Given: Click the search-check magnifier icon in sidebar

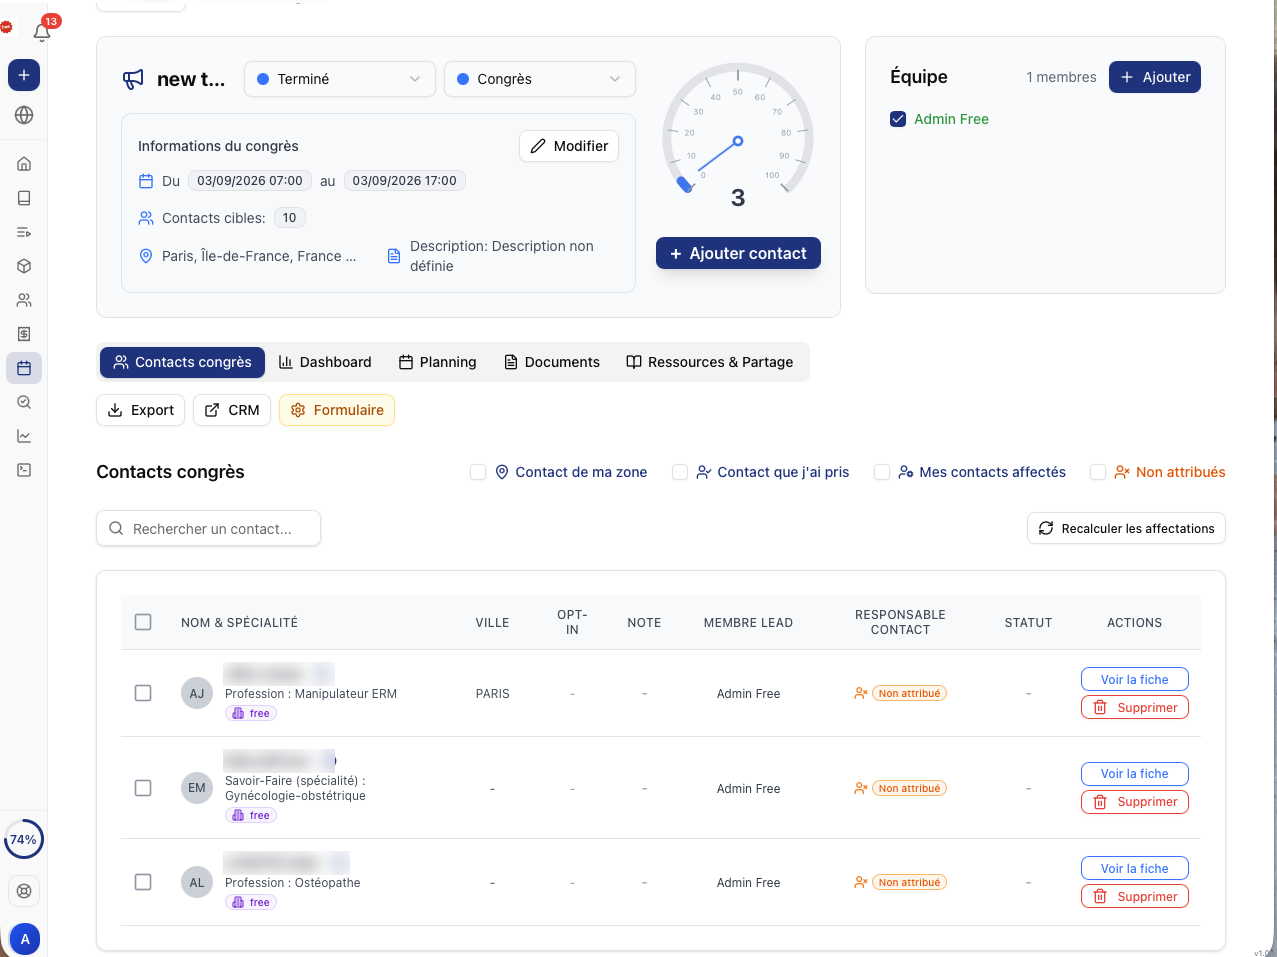Looking at the screenshot, I should 24,402.
